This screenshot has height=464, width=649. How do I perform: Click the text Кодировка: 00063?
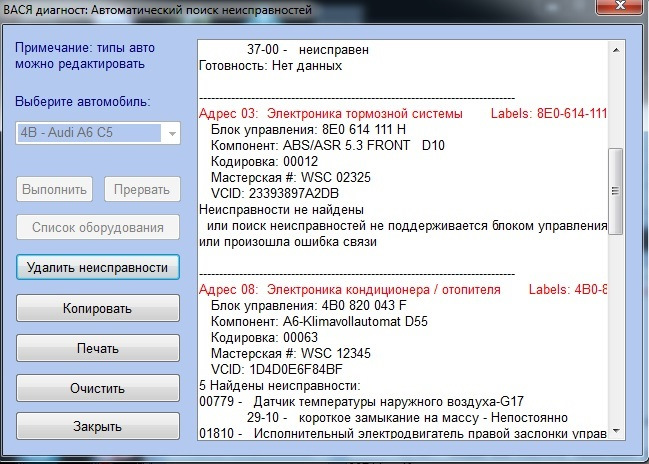pos(264,337)
